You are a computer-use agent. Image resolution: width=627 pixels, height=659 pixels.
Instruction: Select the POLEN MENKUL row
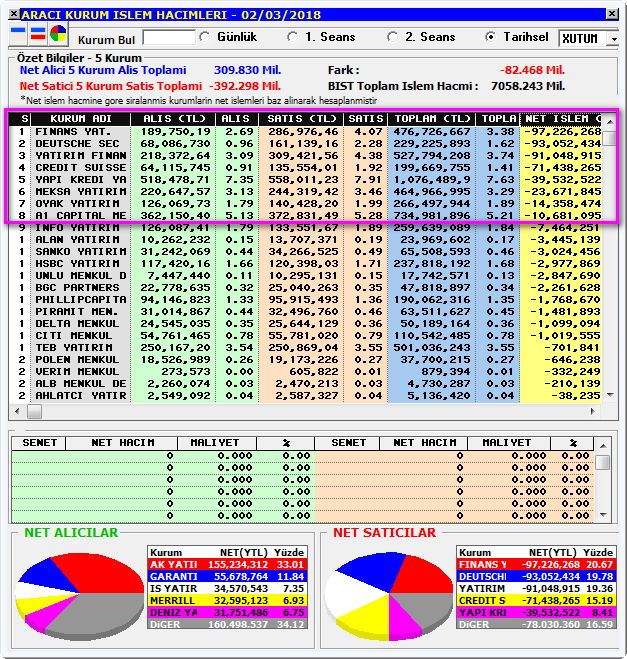pyautogui.click(x=306, y=359)
